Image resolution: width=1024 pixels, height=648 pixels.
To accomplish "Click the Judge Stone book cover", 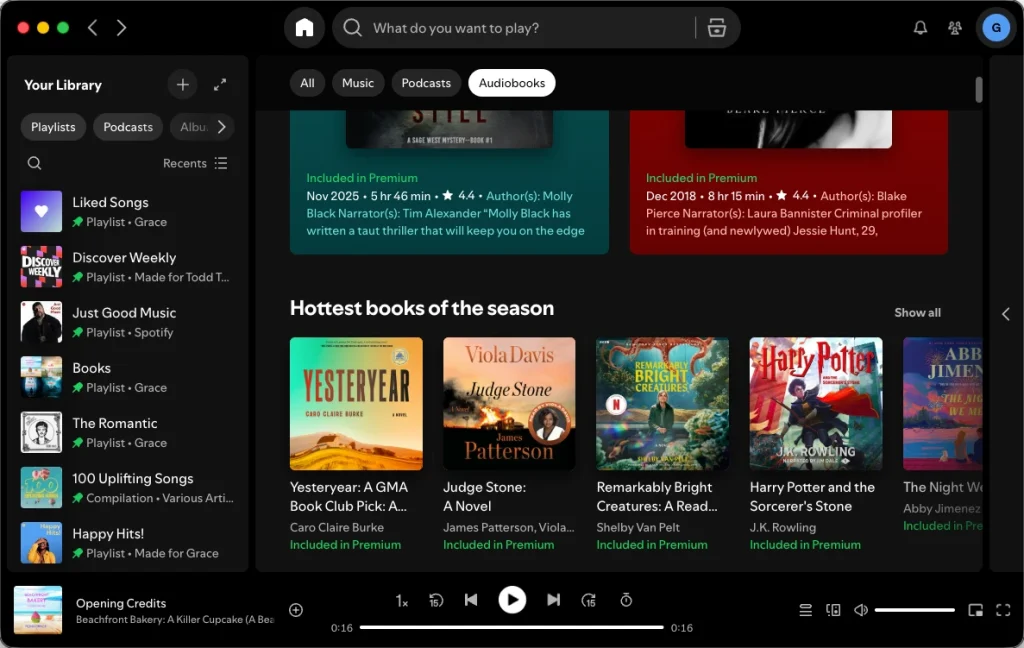I will click(x=509, y=404).
